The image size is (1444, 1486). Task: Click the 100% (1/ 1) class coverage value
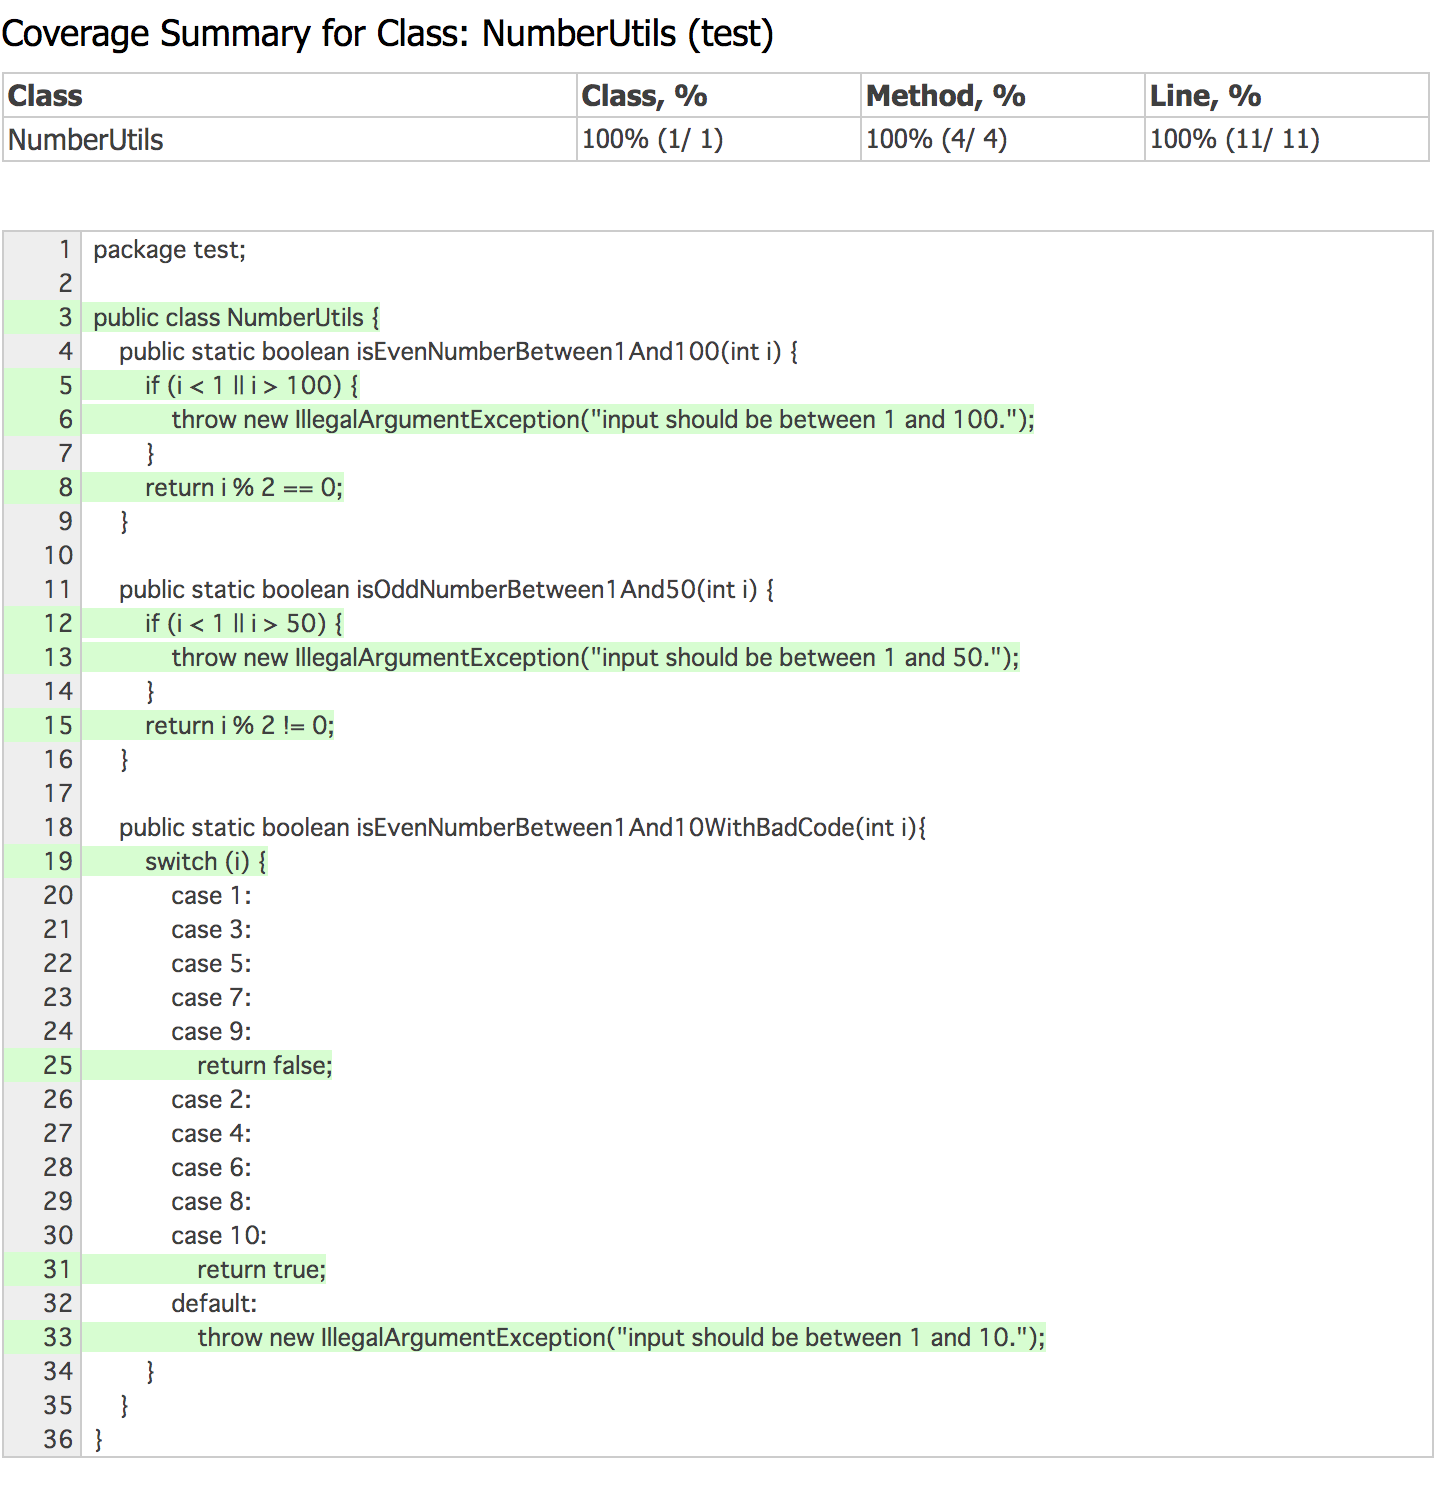tap(652, 139)
